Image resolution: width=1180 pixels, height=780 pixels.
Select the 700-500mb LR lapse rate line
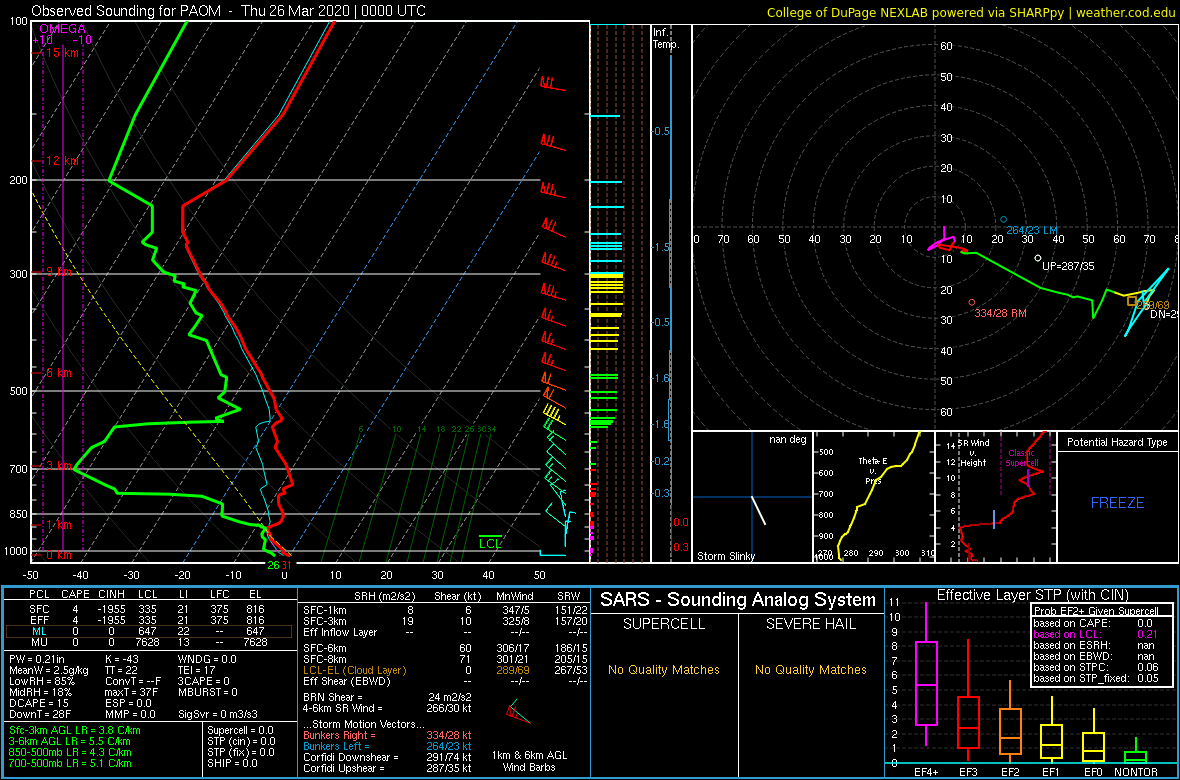[71, 763]
